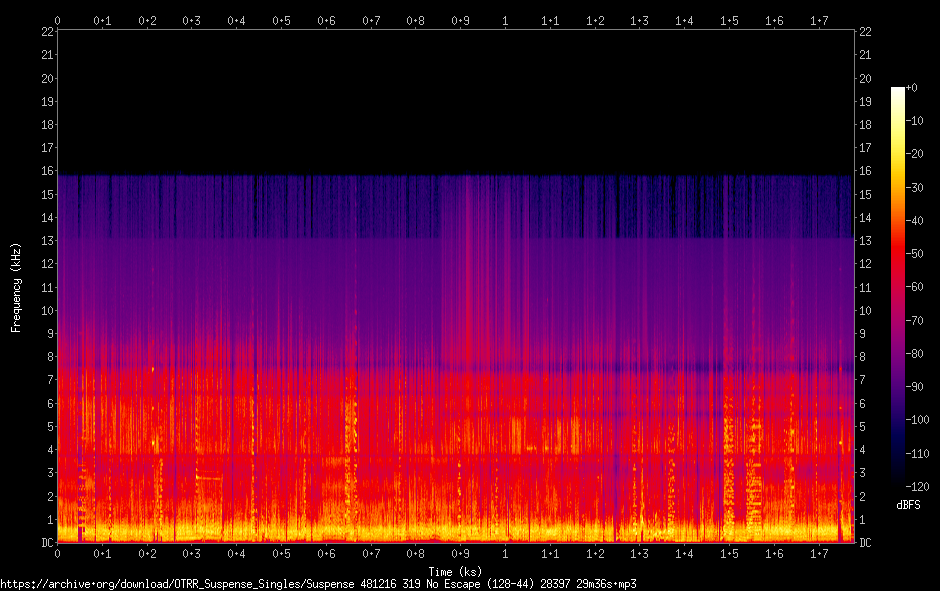This screenshot has height=591, width=940.
Task: Click the 8 kHz tick on right axis
Action: click(863, 357)
